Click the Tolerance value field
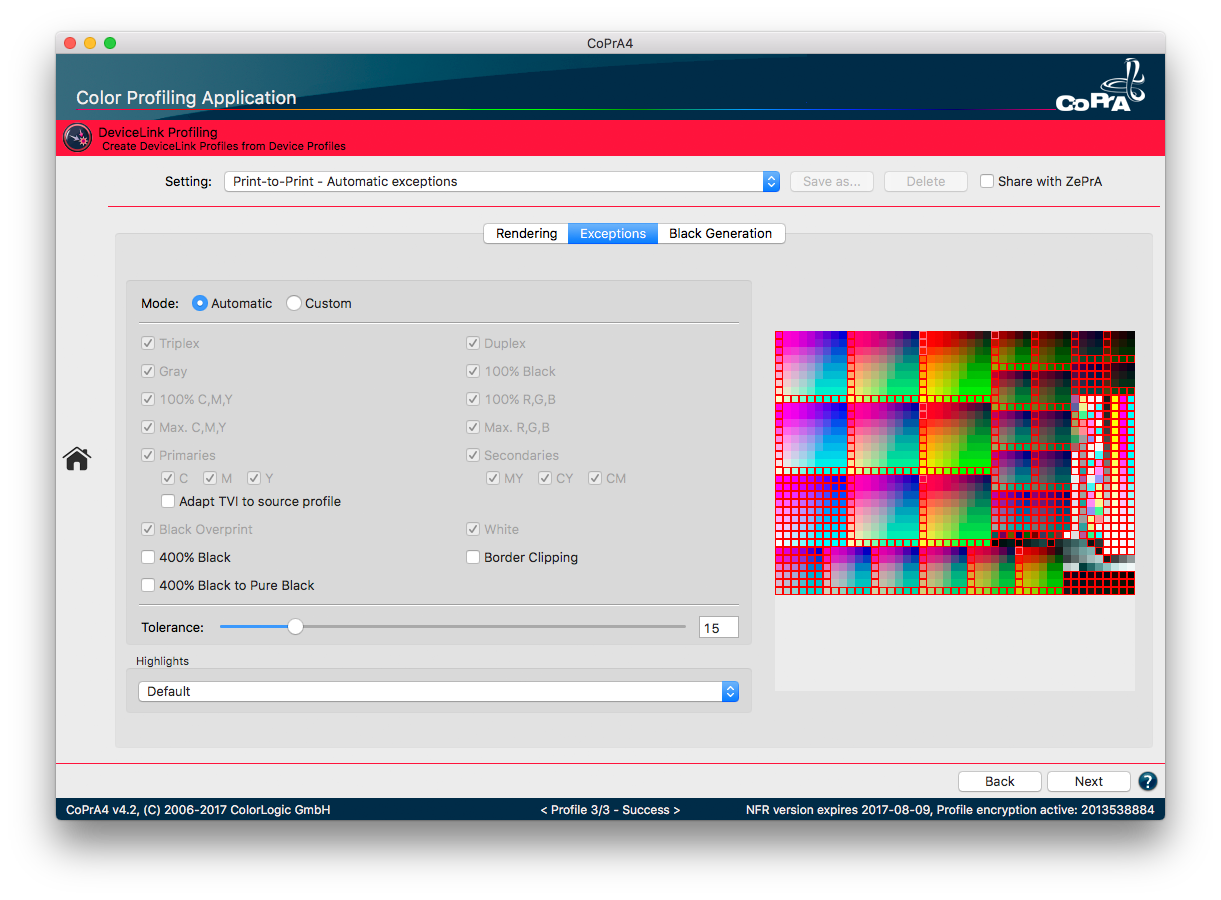 click(x=719, y=628)
